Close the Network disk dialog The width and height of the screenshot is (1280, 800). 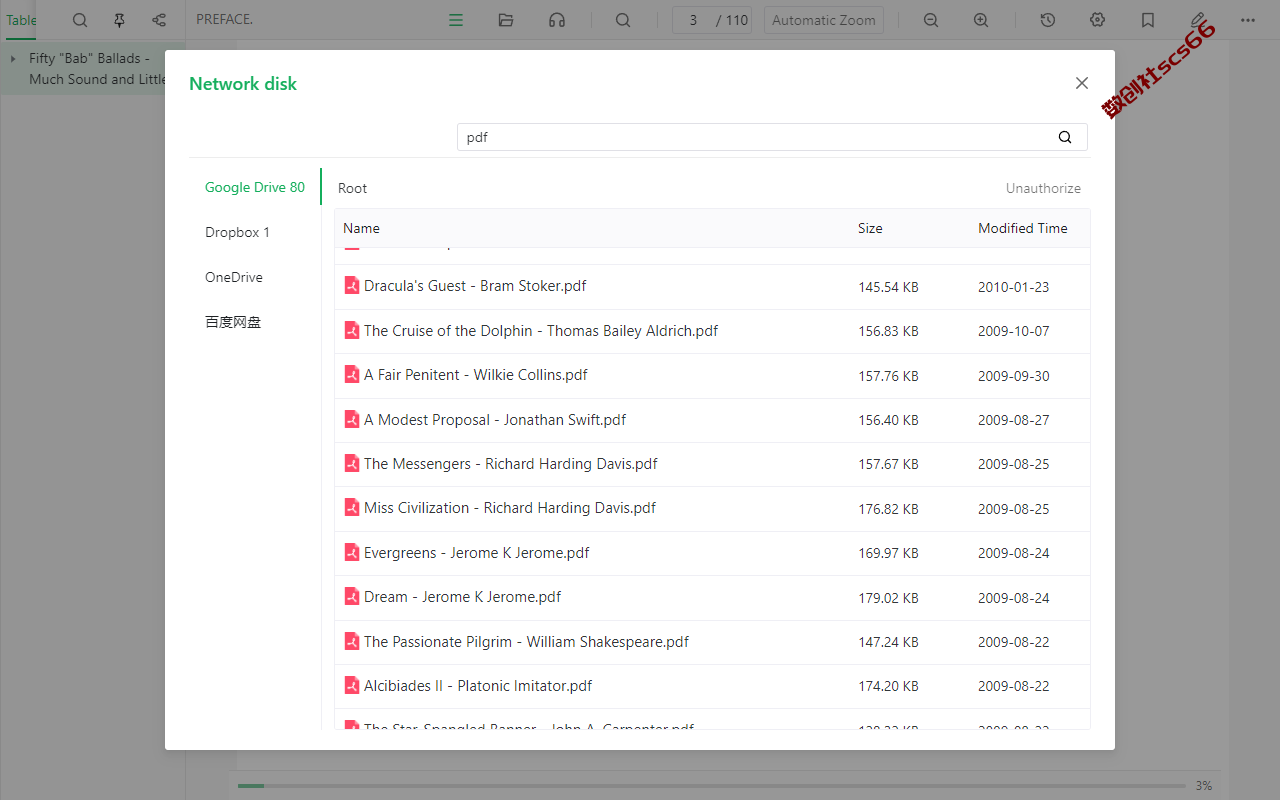[1081, 83]
